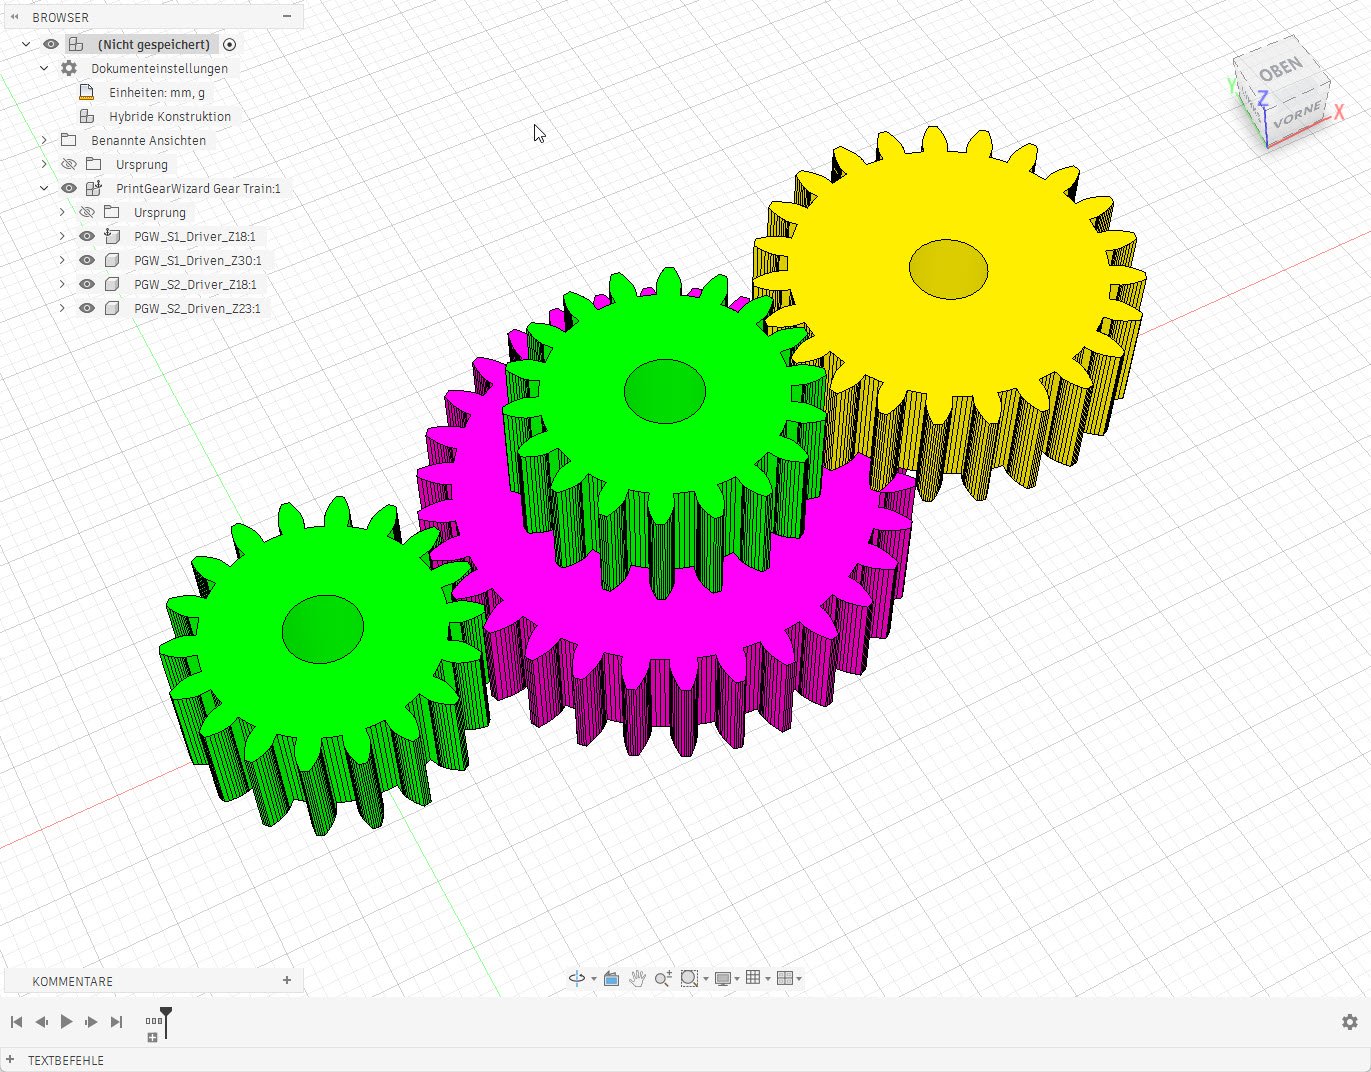Step timeline forward one feature
Image resolution: width=1371 pixels, height=1072 pixels.
pos(91,1021)
